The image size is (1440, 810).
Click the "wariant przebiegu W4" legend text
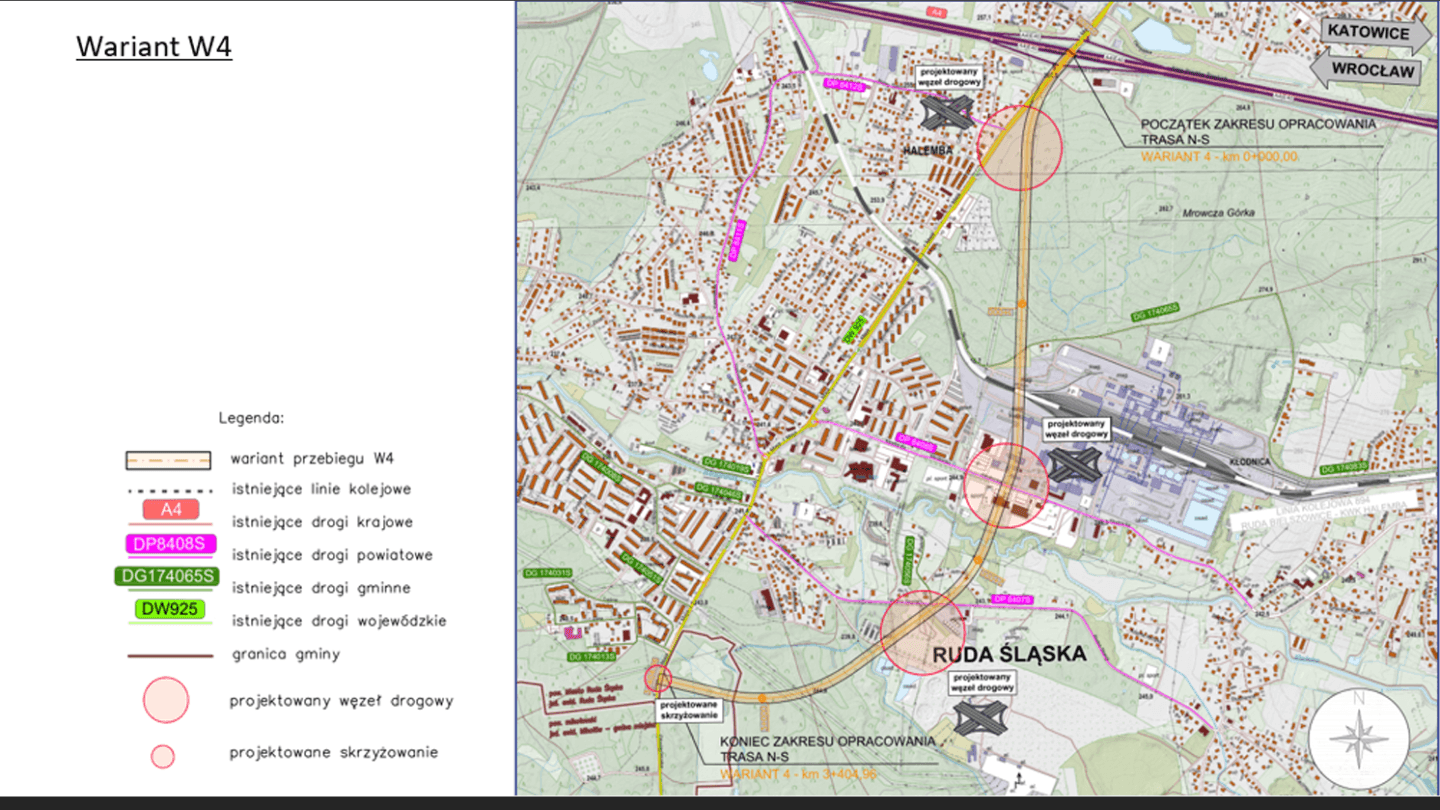[x=312, y=459]
